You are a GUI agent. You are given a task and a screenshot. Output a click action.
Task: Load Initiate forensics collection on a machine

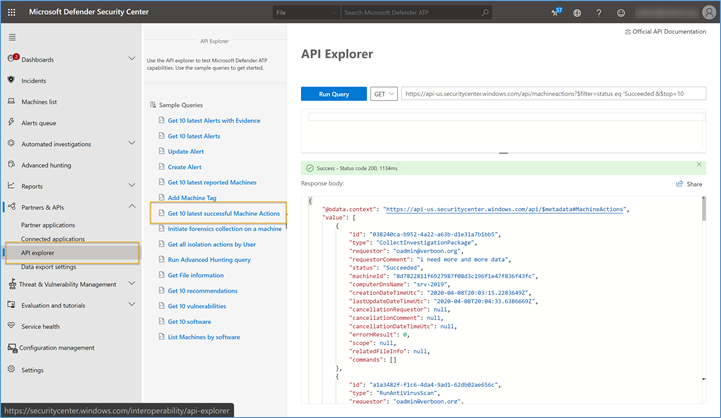pyautogui.click(x=225, y=229)
